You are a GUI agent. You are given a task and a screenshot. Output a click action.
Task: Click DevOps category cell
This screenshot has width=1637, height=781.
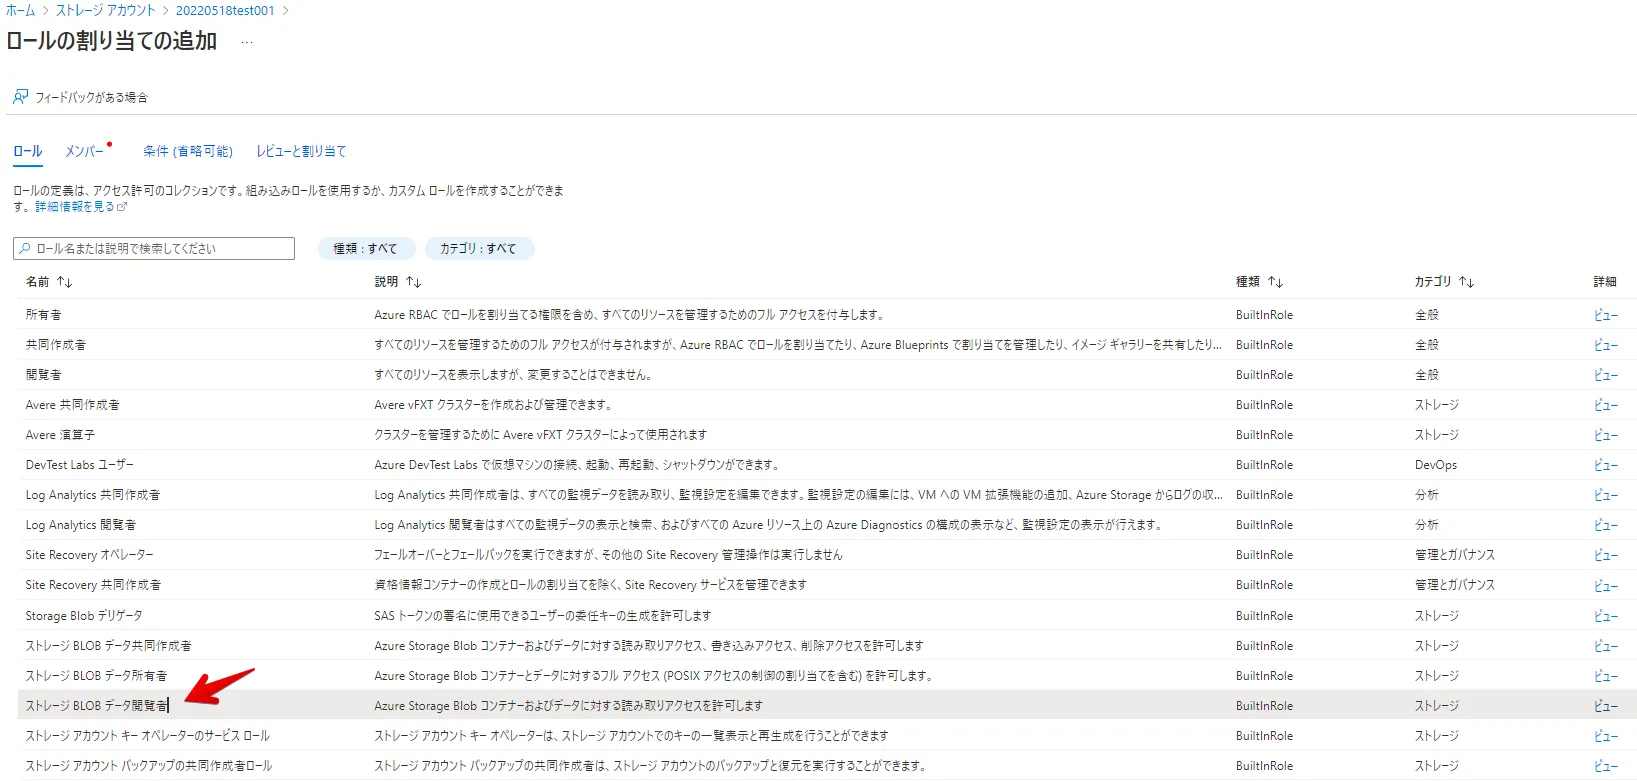click(x=1435, y=464)
